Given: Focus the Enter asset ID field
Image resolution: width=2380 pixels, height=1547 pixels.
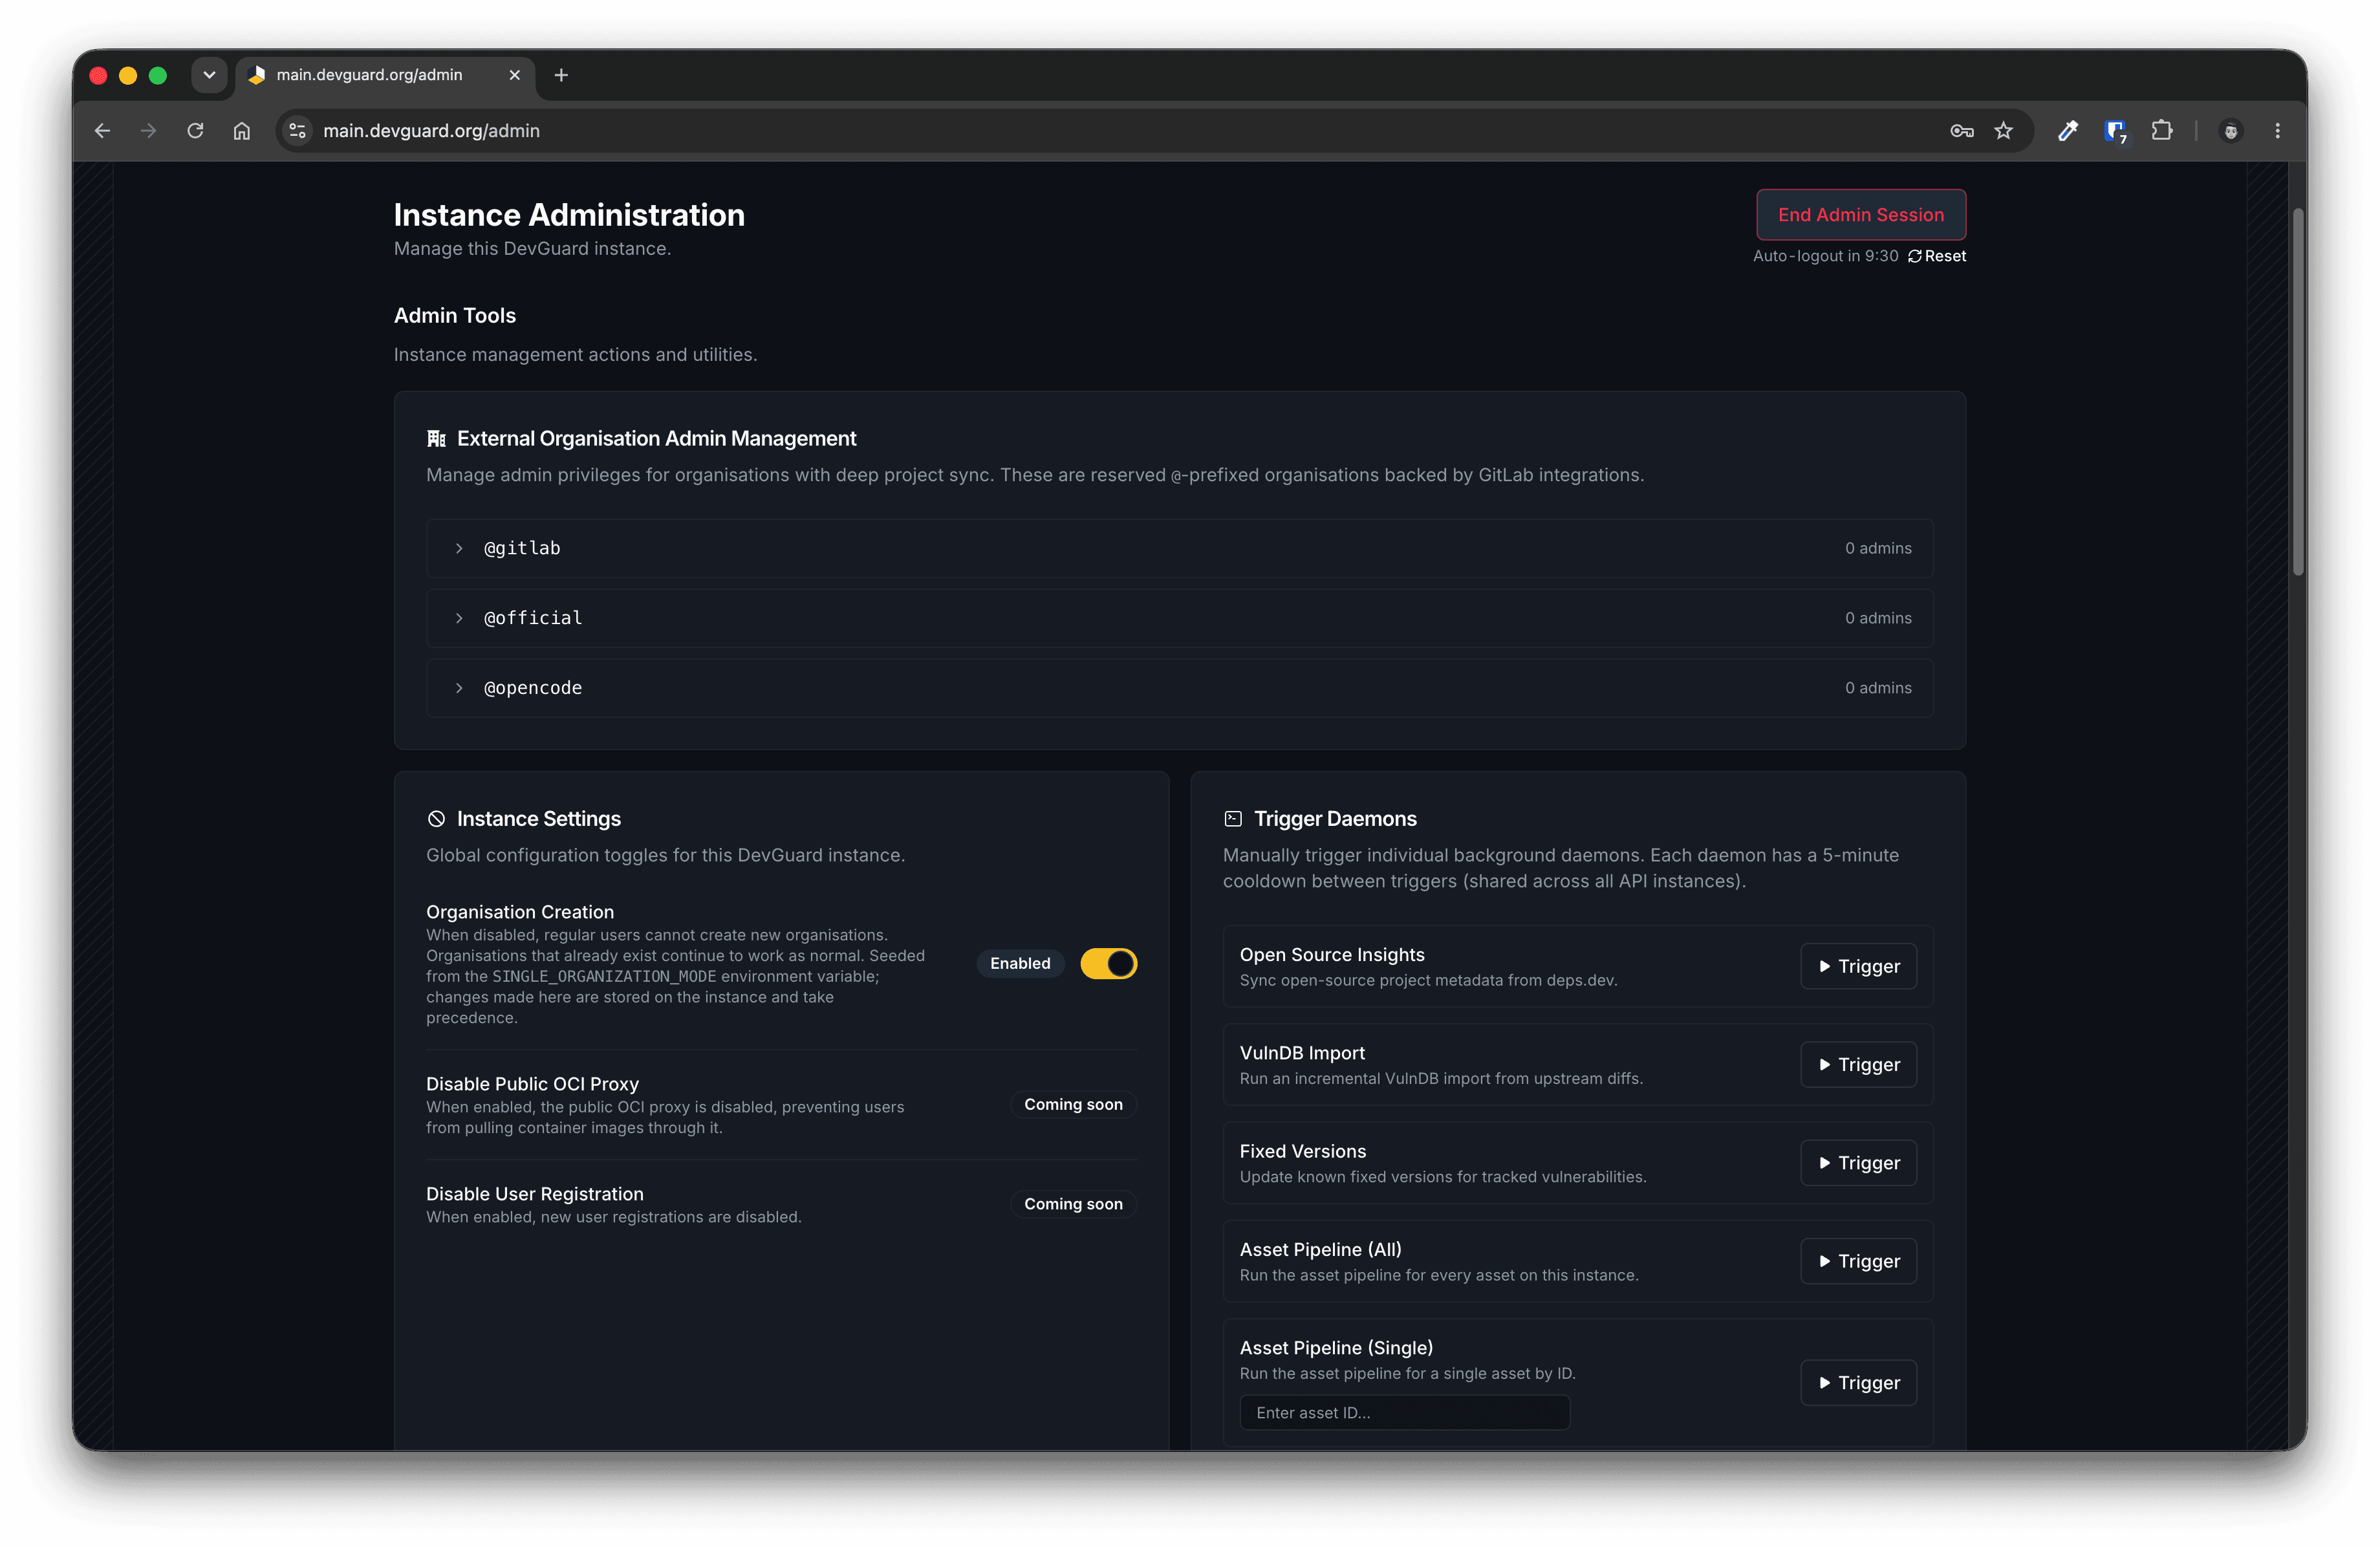Looking at the screenshot, I should (x=1404, y=1413).
